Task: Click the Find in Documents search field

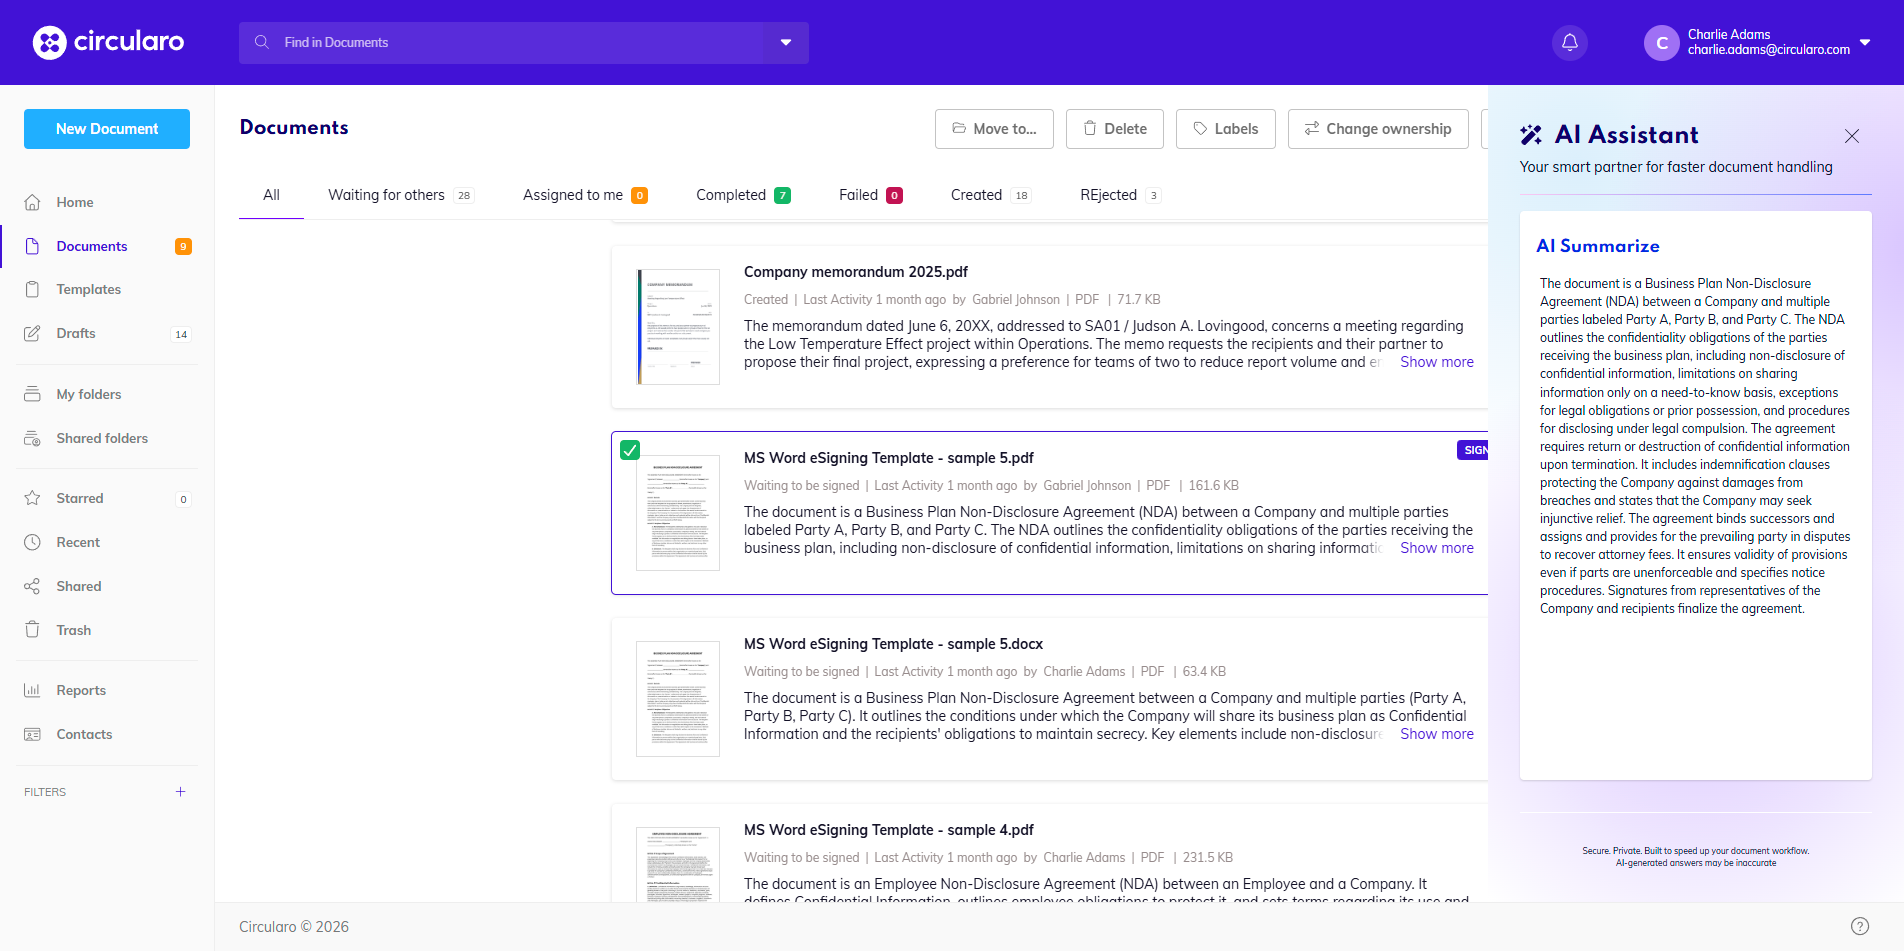Action: 450,42
